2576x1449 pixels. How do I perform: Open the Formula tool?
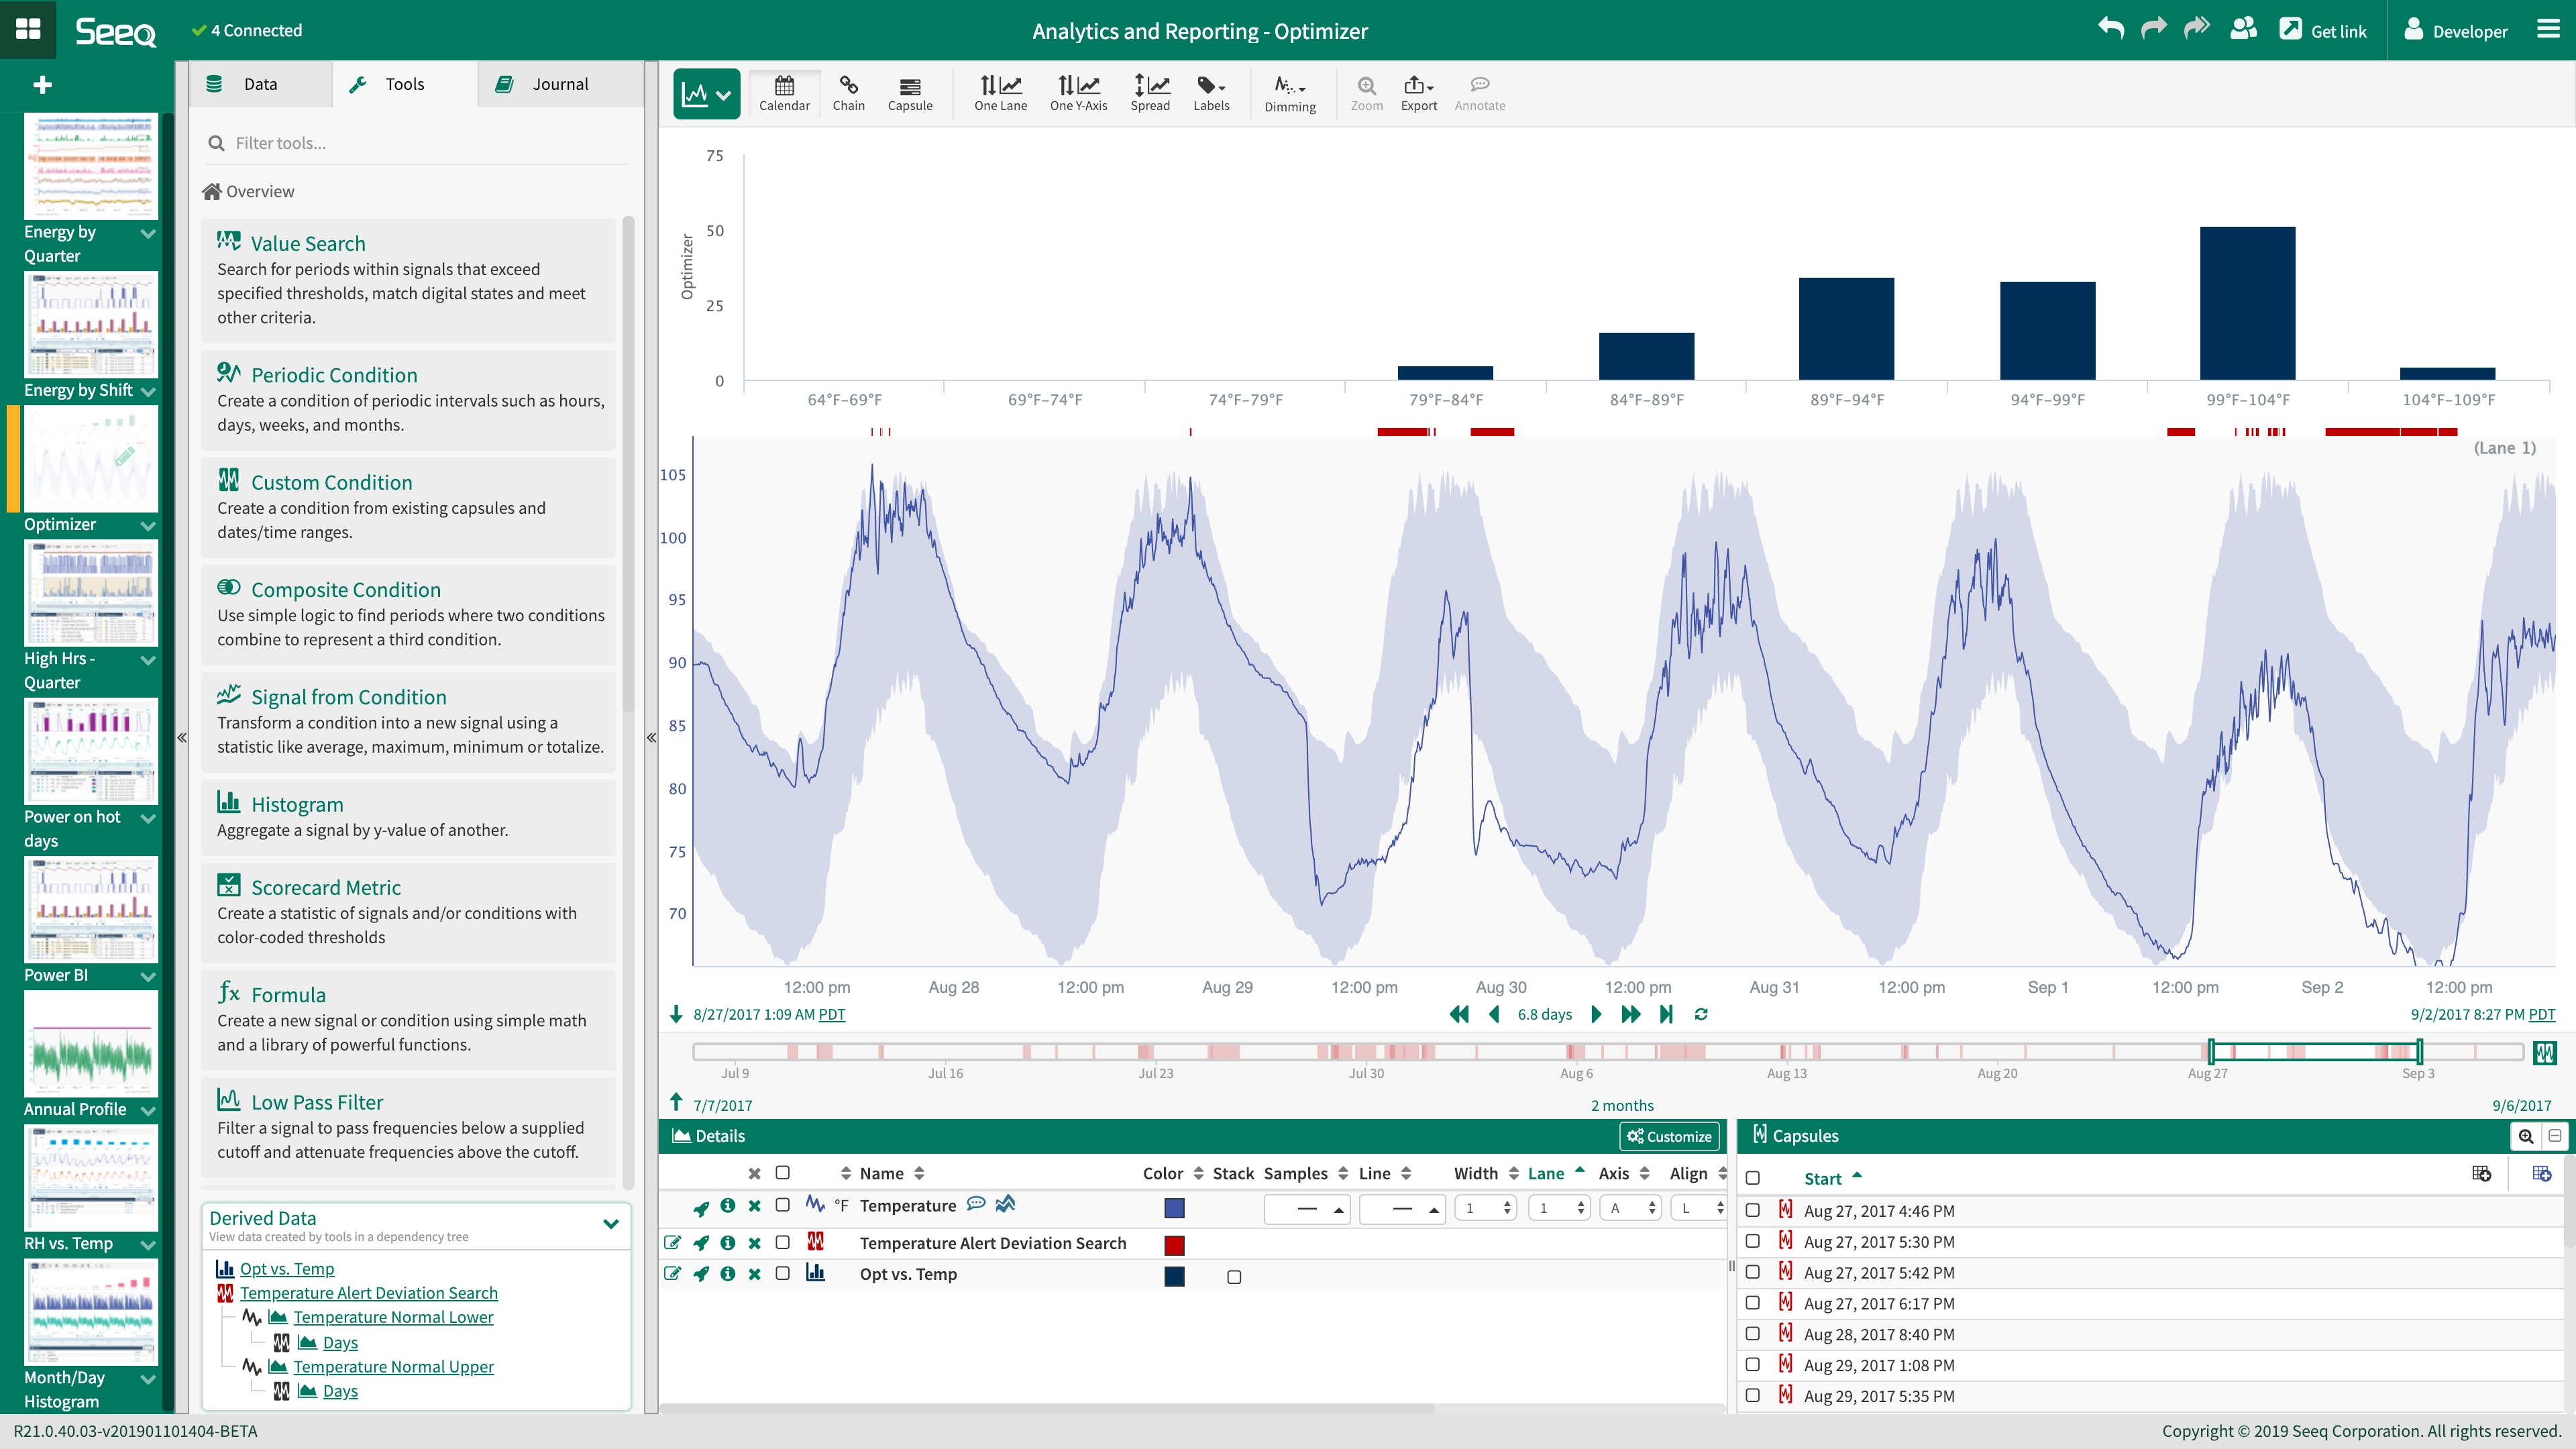point(288,994)
